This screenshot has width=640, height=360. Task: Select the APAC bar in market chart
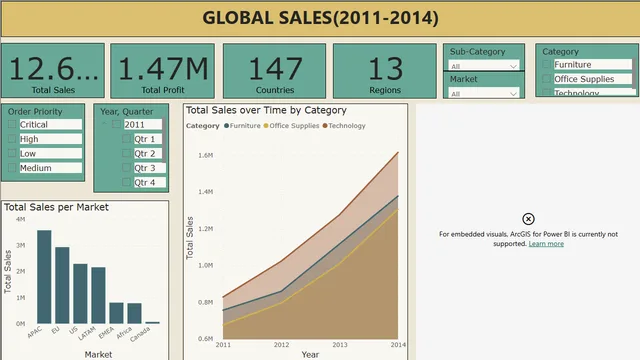(44, 277)
